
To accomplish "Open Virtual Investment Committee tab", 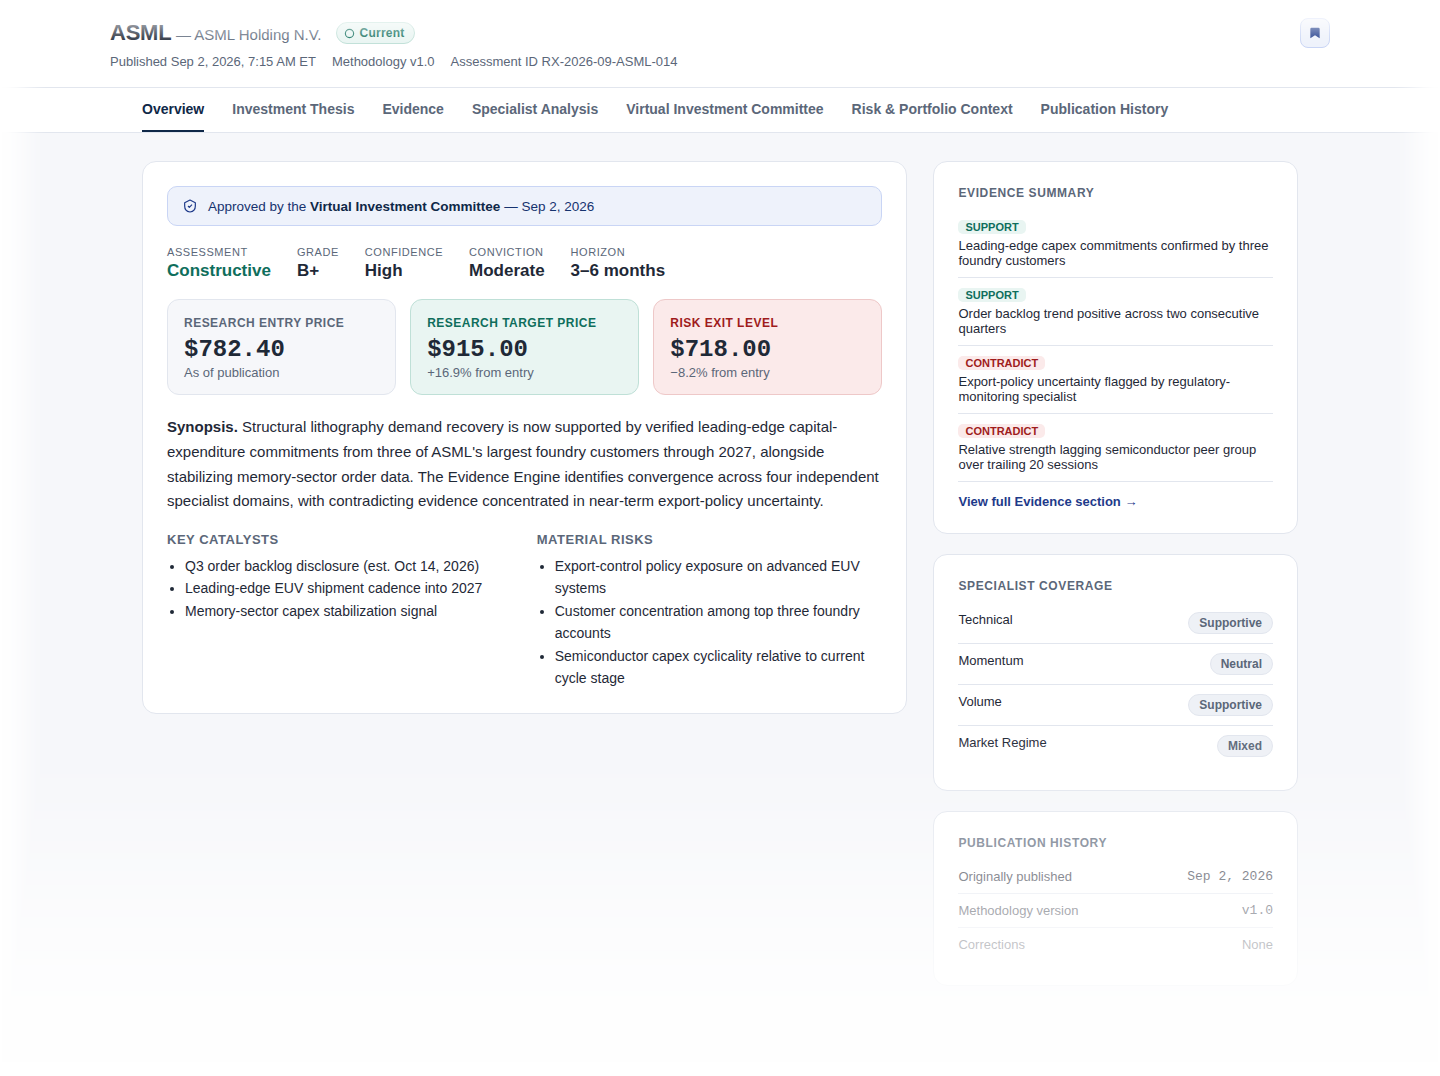I will (x=725, y=109).
